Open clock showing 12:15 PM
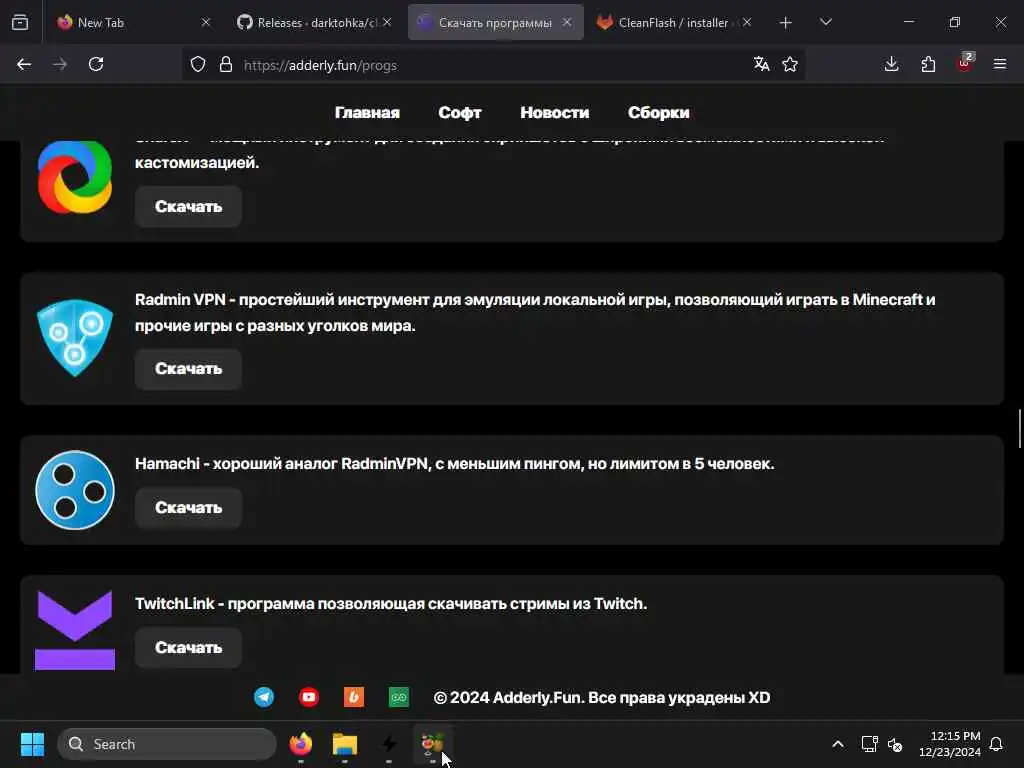Viewport: 1024px width, 768px height. click(950, 744)
